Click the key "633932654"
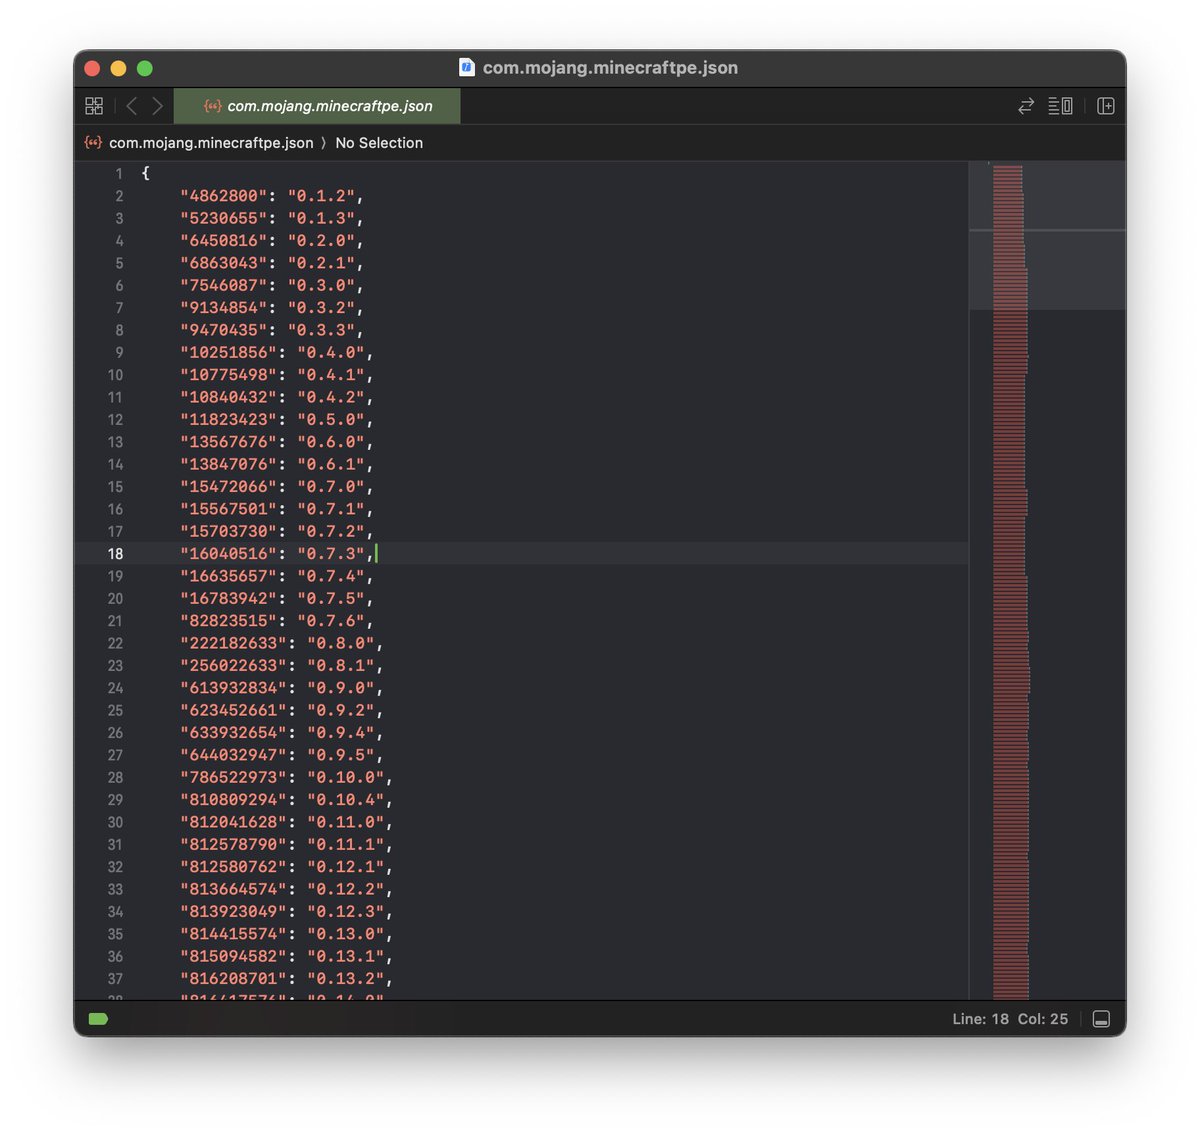1200x1134 pixels. [x=234, y=733]
